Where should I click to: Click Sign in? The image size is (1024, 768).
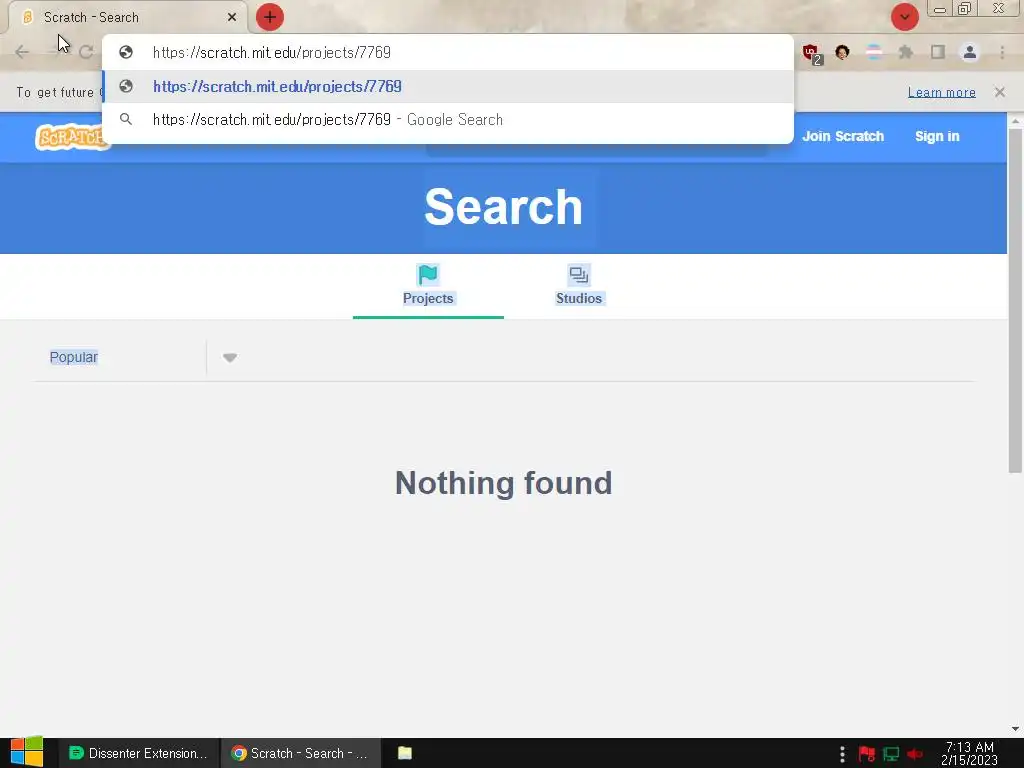(x=937, y=136)
